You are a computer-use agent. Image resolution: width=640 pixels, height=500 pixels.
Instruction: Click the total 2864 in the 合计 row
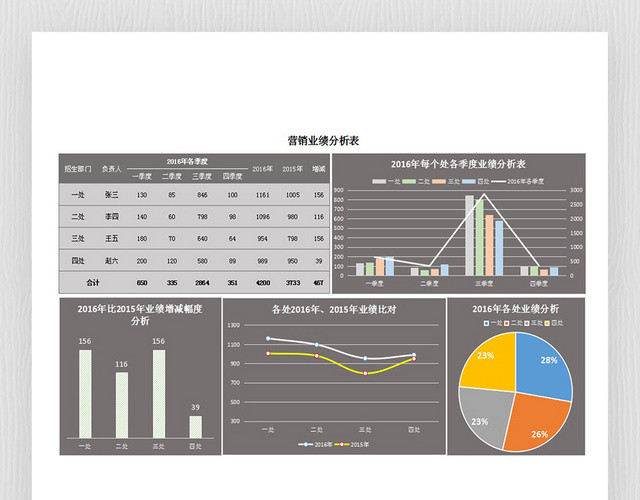point(202,283)
